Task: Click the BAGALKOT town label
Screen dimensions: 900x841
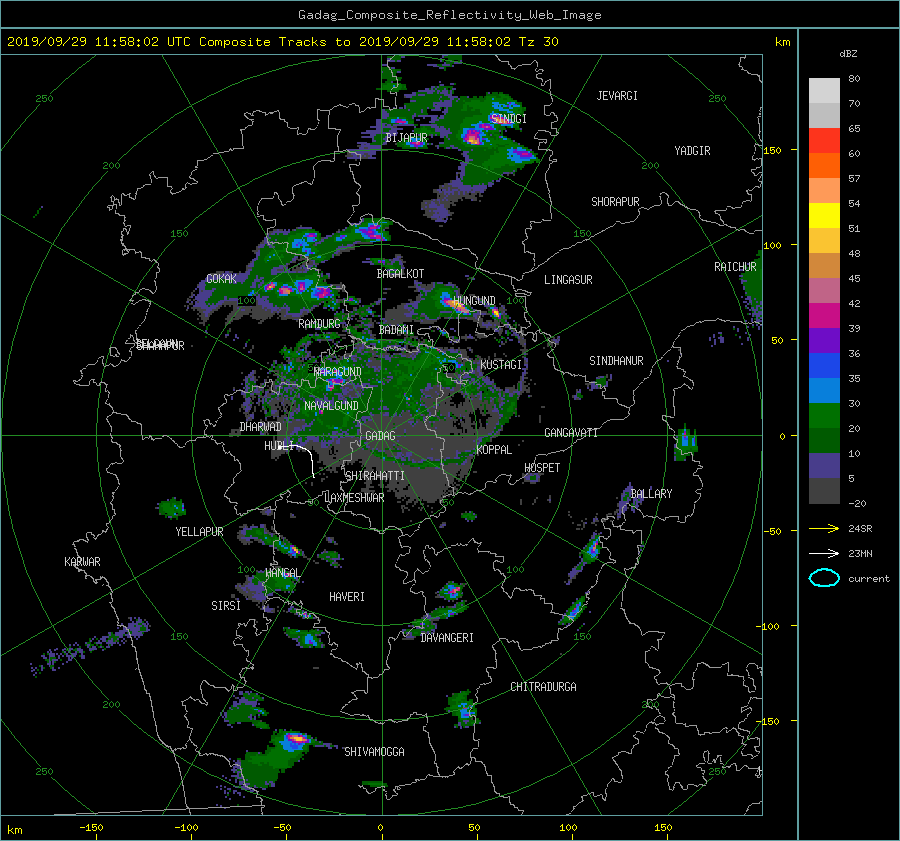Action: point(400,274)
